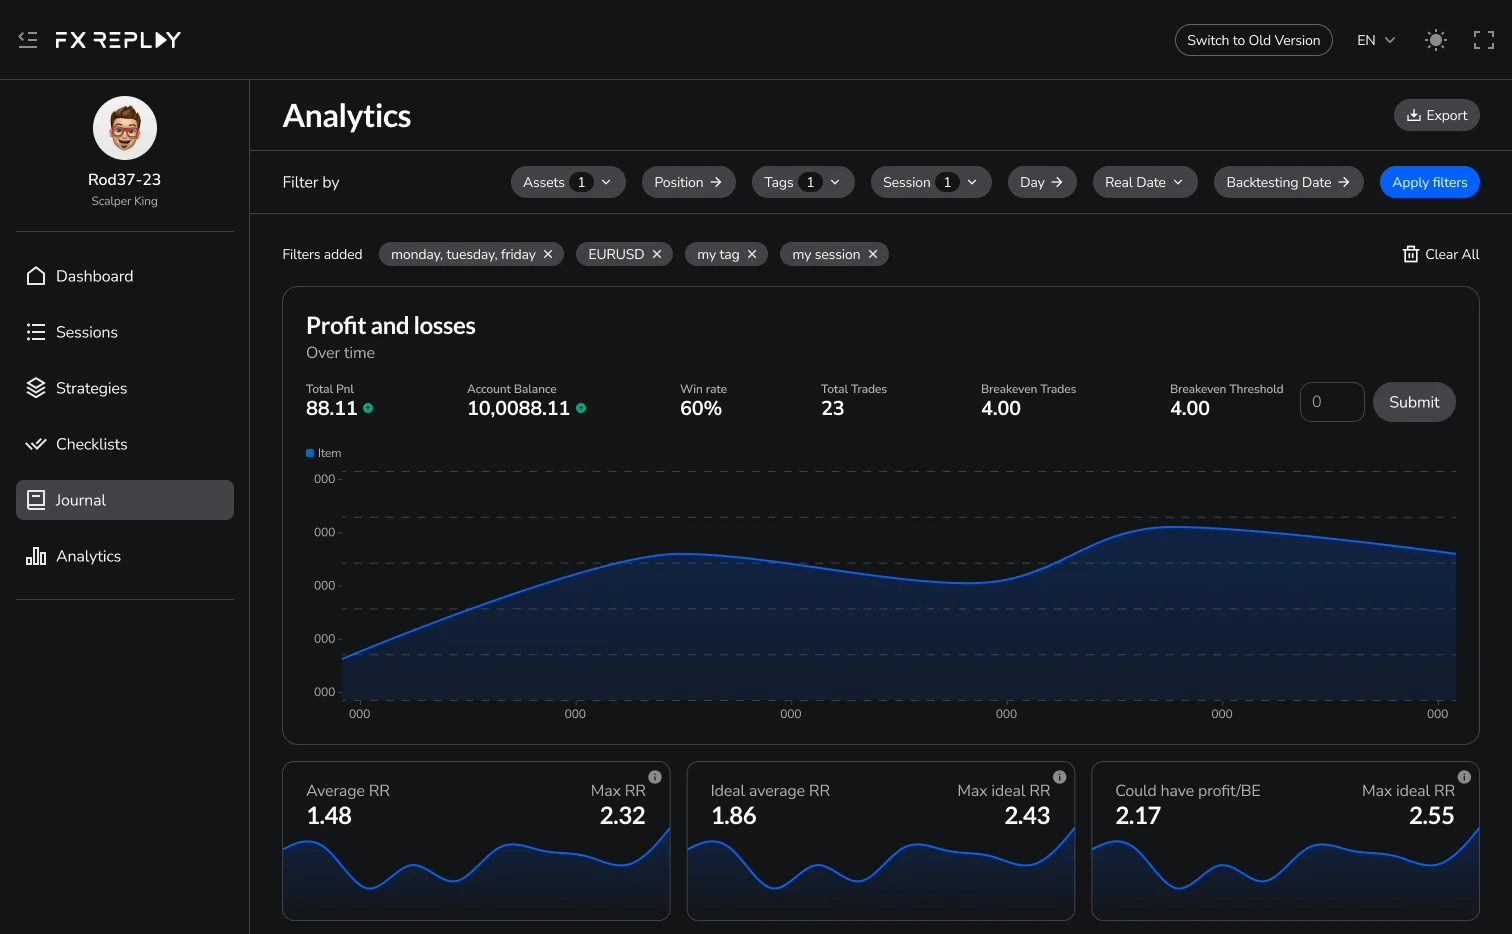Expand the Session filter dropdown
This screenshot has width=1512, height=934.
point(931,182)
